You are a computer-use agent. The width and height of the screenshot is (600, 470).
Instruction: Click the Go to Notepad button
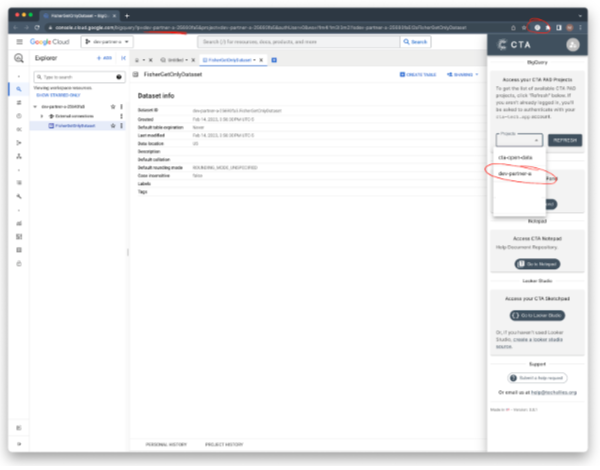(537, 264)
